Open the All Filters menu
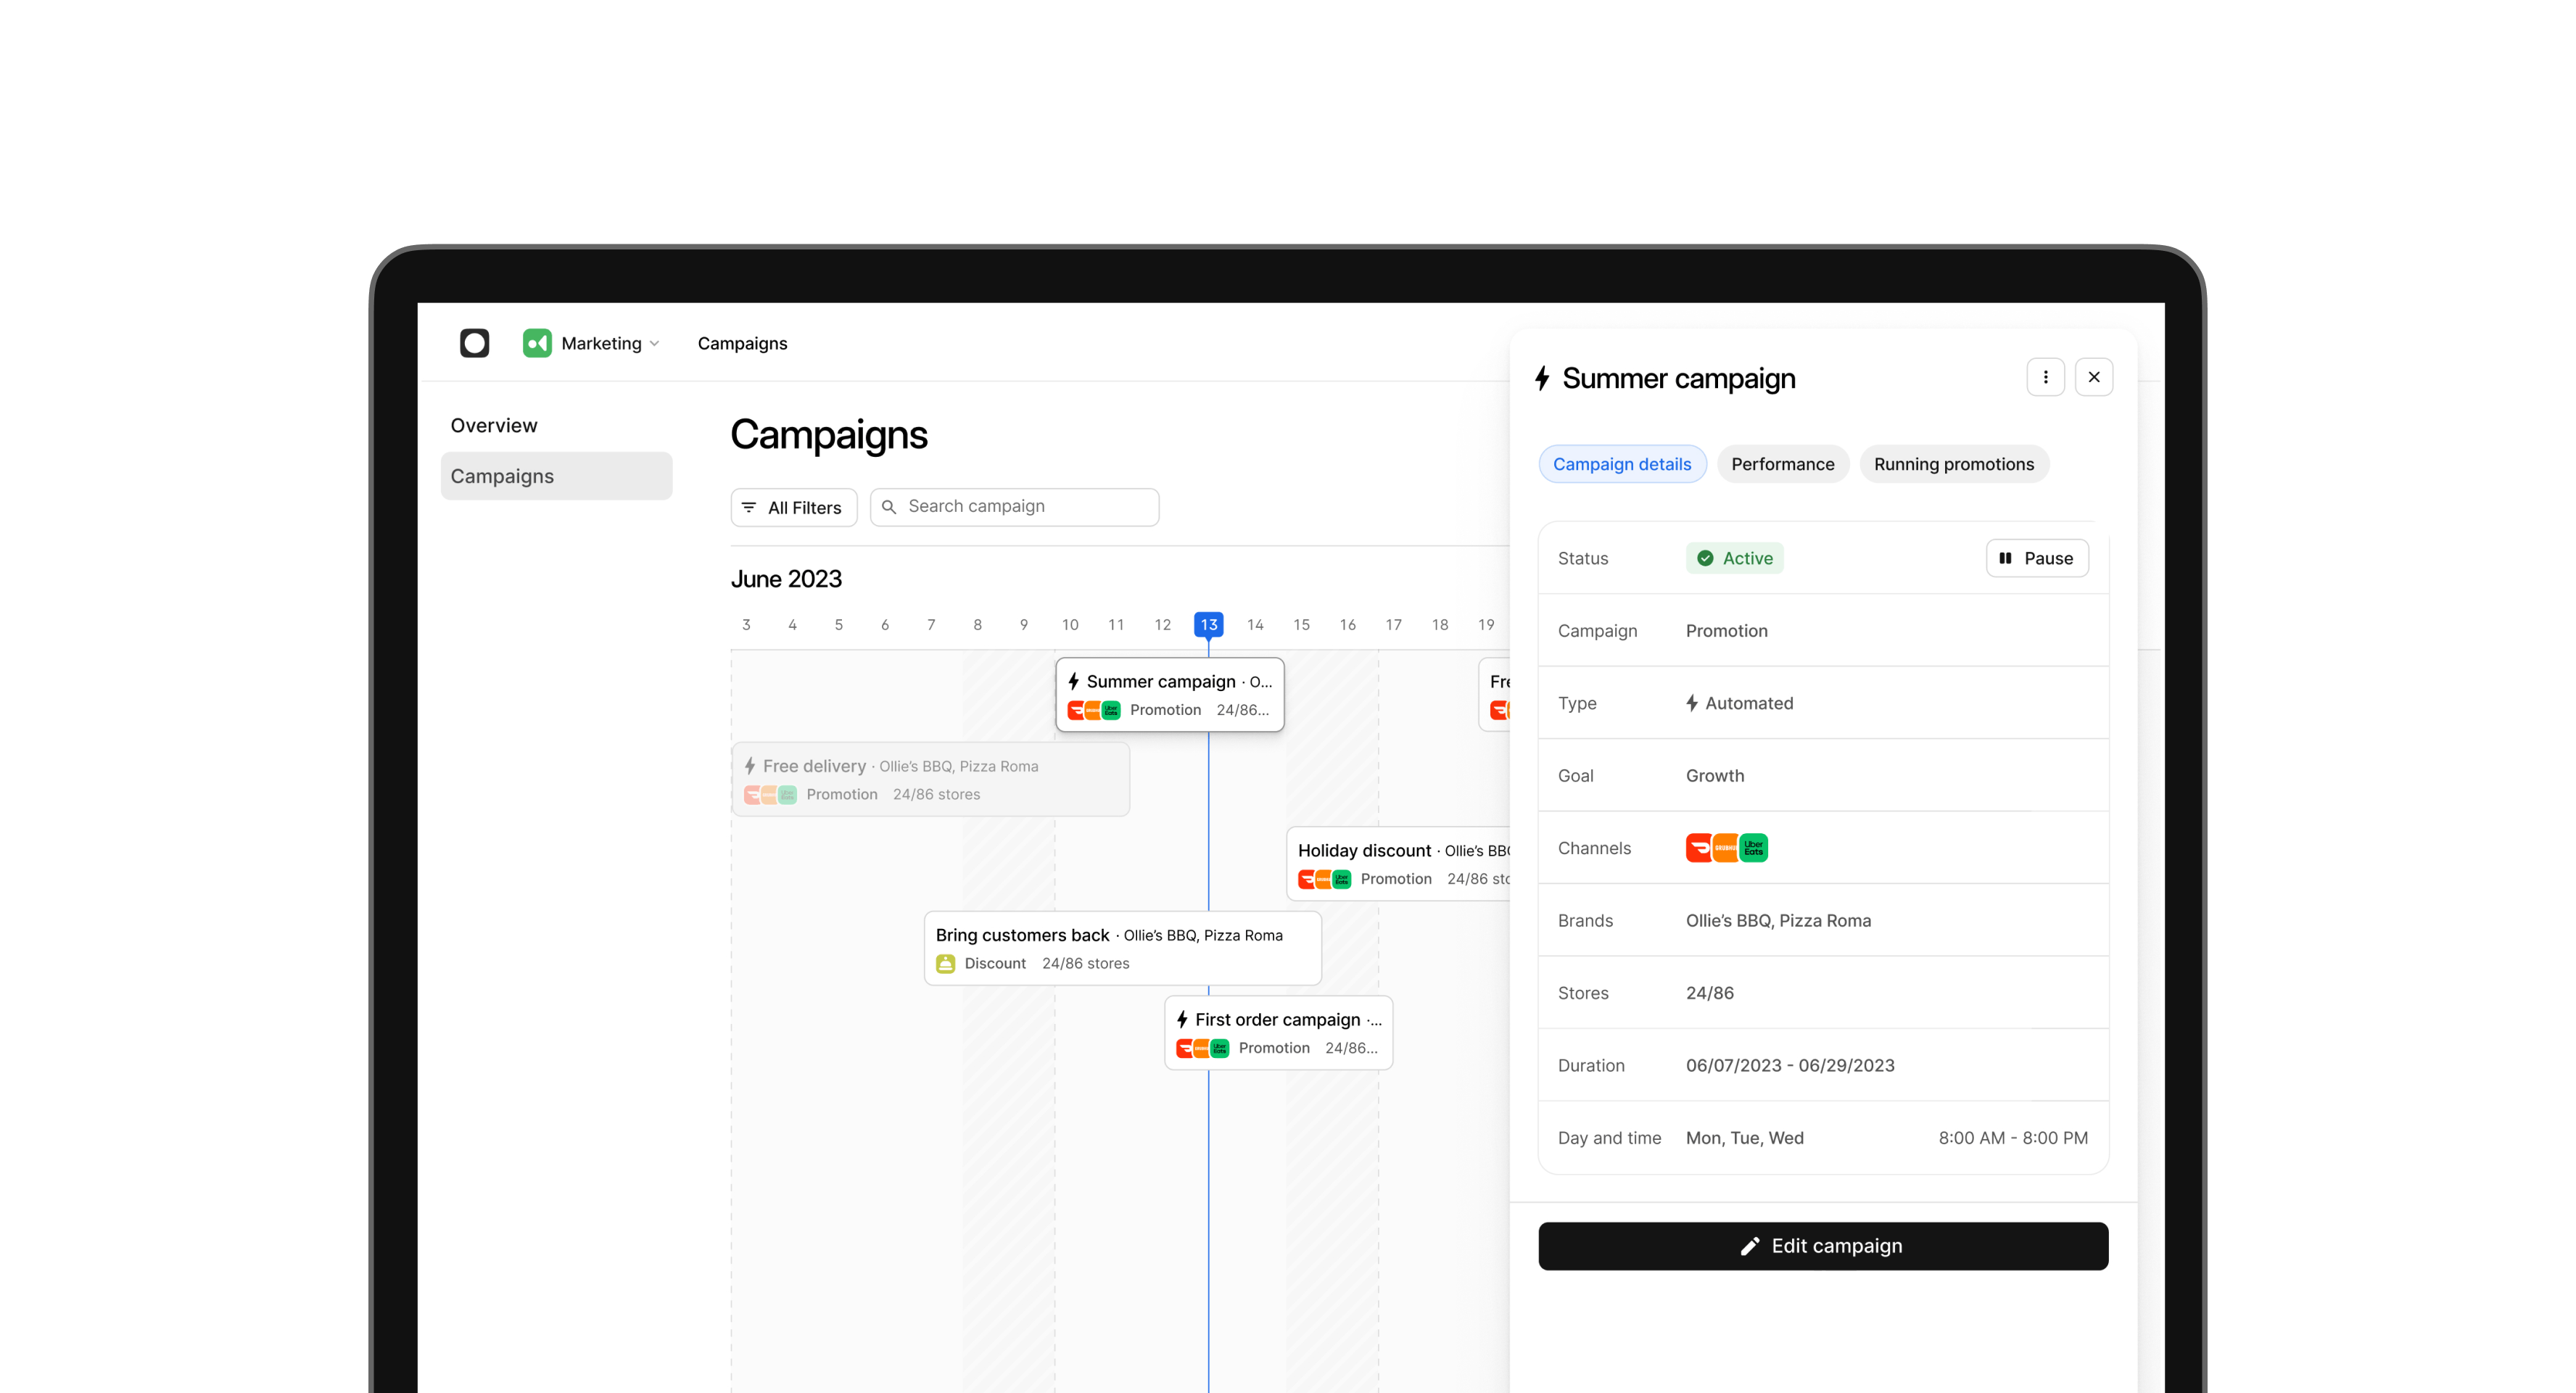This screenshot has height=1393, width=2576. 793,507
